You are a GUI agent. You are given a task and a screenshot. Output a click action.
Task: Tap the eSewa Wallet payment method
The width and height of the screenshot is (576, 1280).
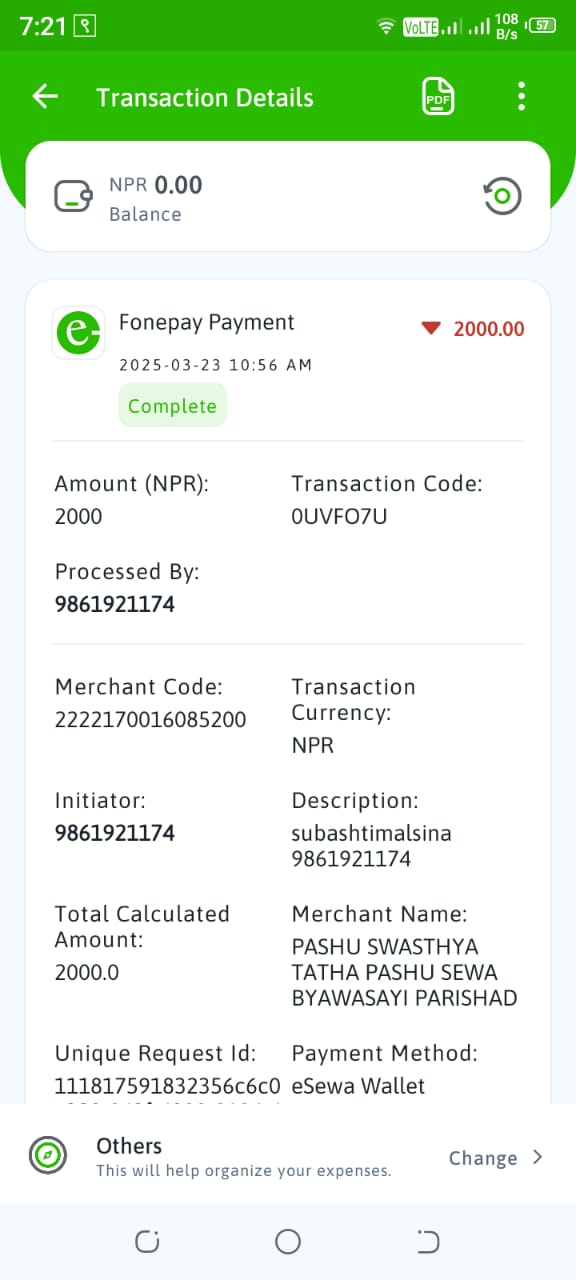pyautogui.click(x=358, y=1086)
